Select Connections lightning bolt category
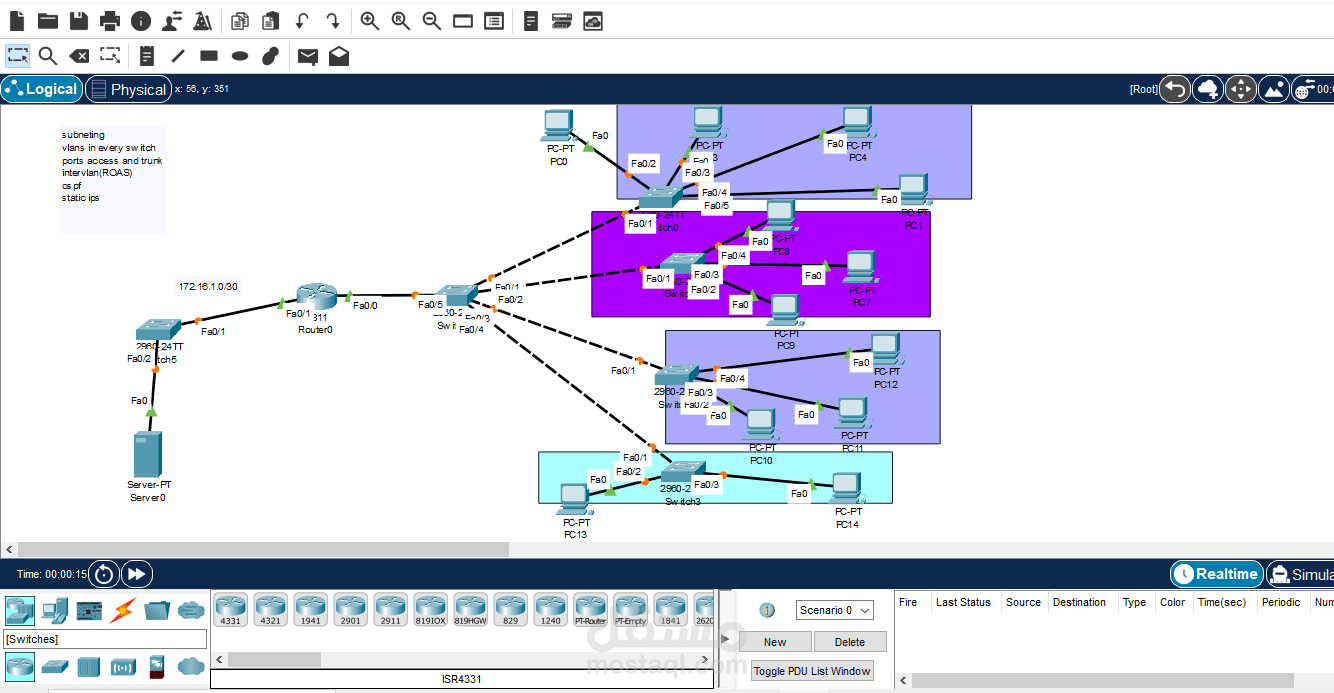 (123, 609)
